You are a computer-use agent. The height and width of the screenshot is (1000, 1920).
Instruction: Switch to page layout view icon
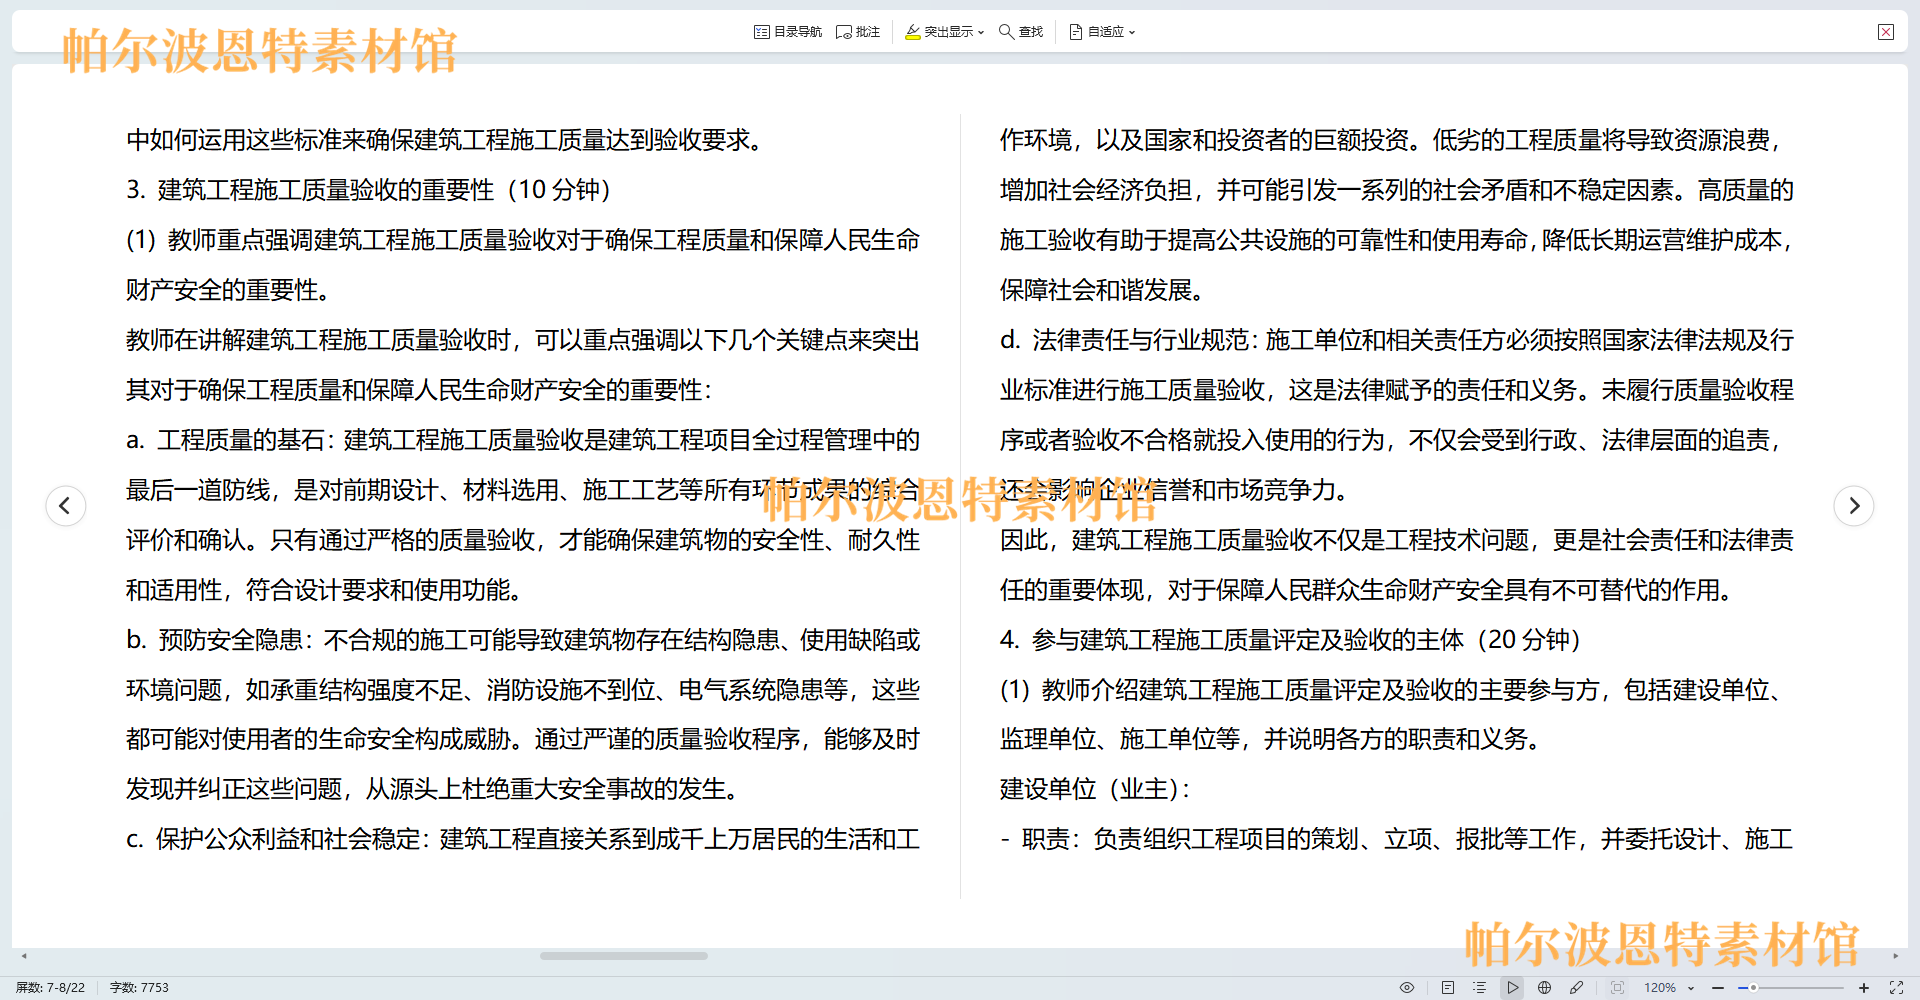pos(1448,987)
